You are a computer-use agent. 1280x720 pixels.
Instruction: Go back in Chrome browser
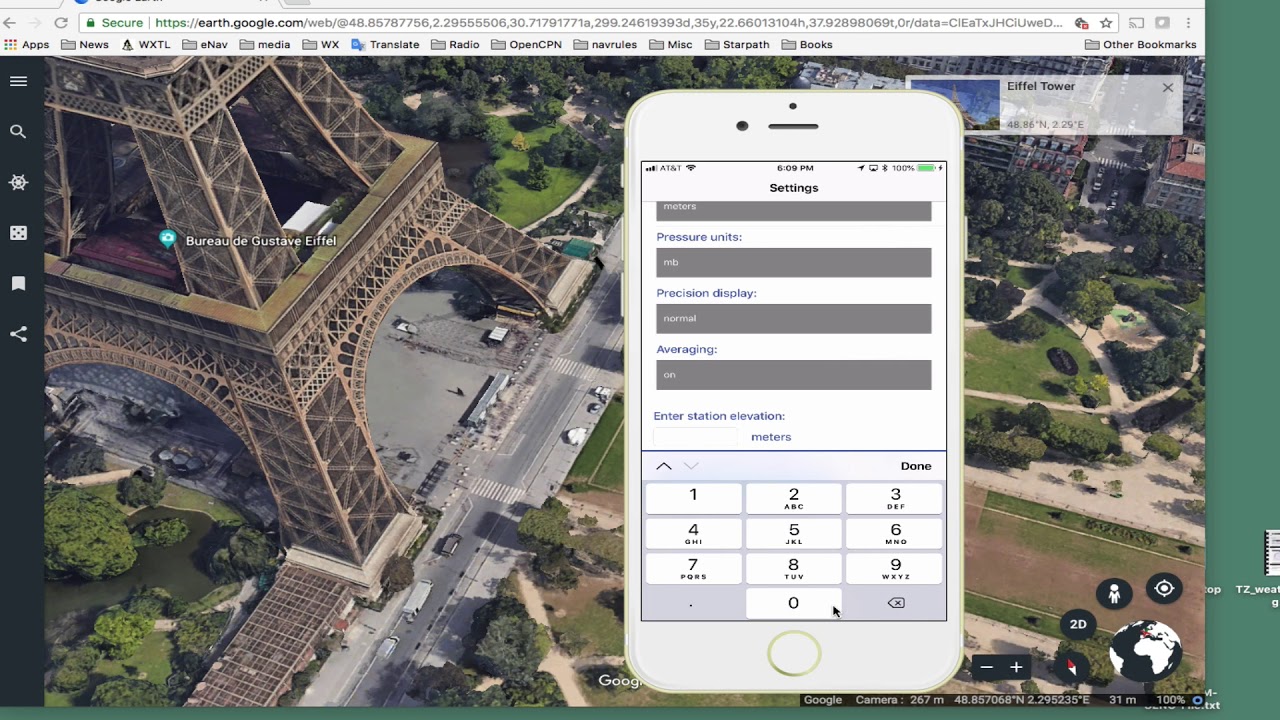10,22
